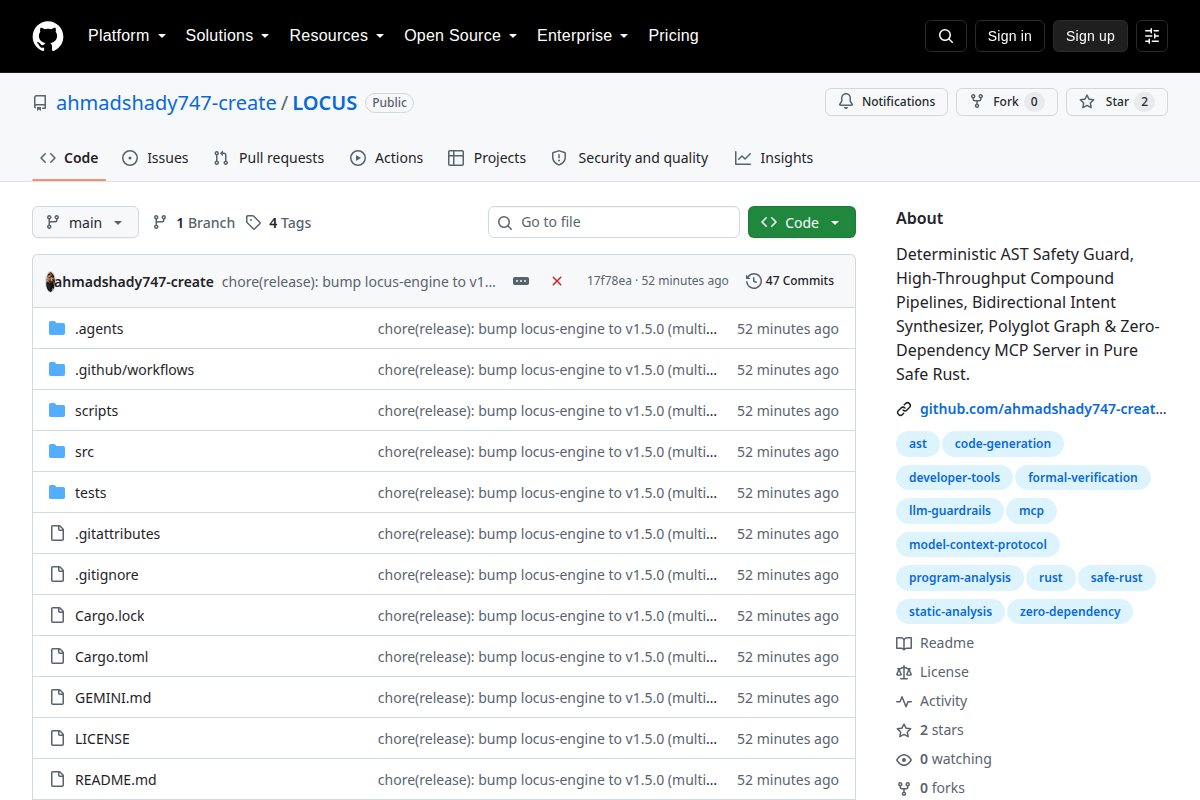The height and width of the screenshot is (800, 1200).
Task: Expand the Platform menu
Action: tap(128, 36)
